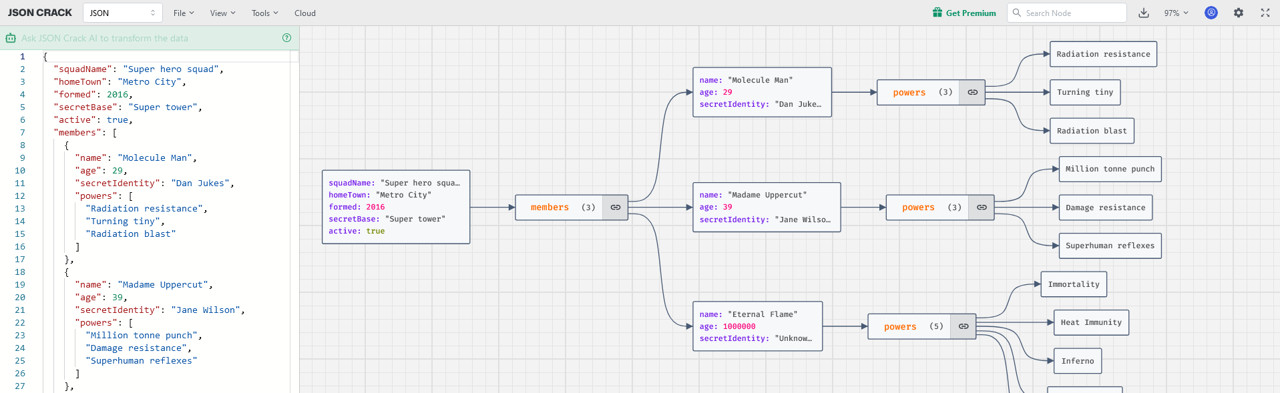Screen dimensions: 1280x393
Task: Open the View menu
Action: pyautogui.click(x=222, y=13)
